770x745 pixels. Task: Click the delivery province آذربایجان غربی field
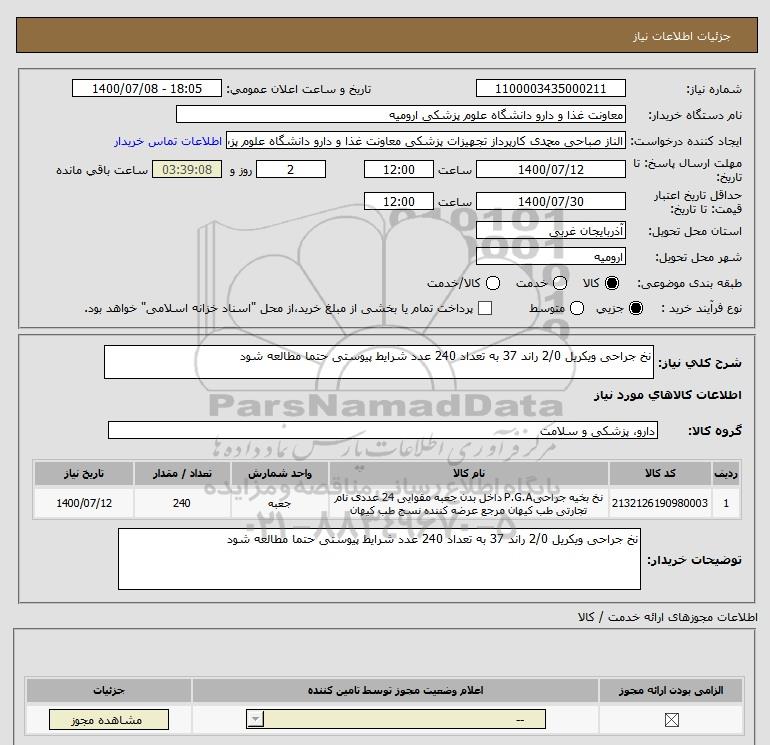click(x=550, y=230)
